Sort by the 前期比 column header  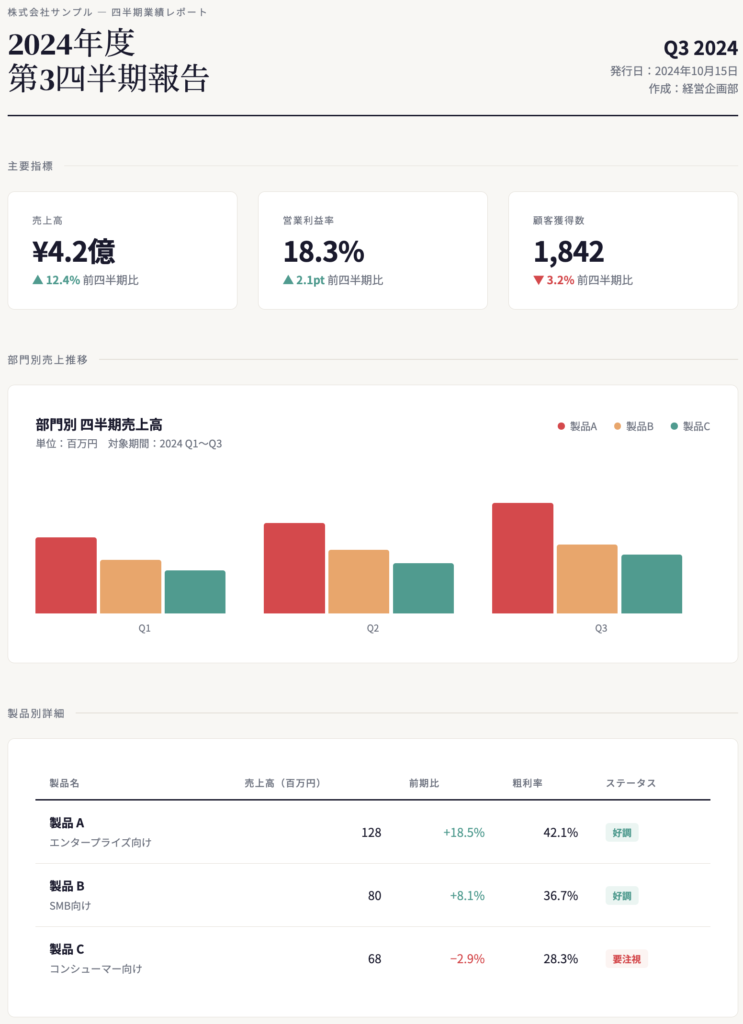click(x=424, y=782)
